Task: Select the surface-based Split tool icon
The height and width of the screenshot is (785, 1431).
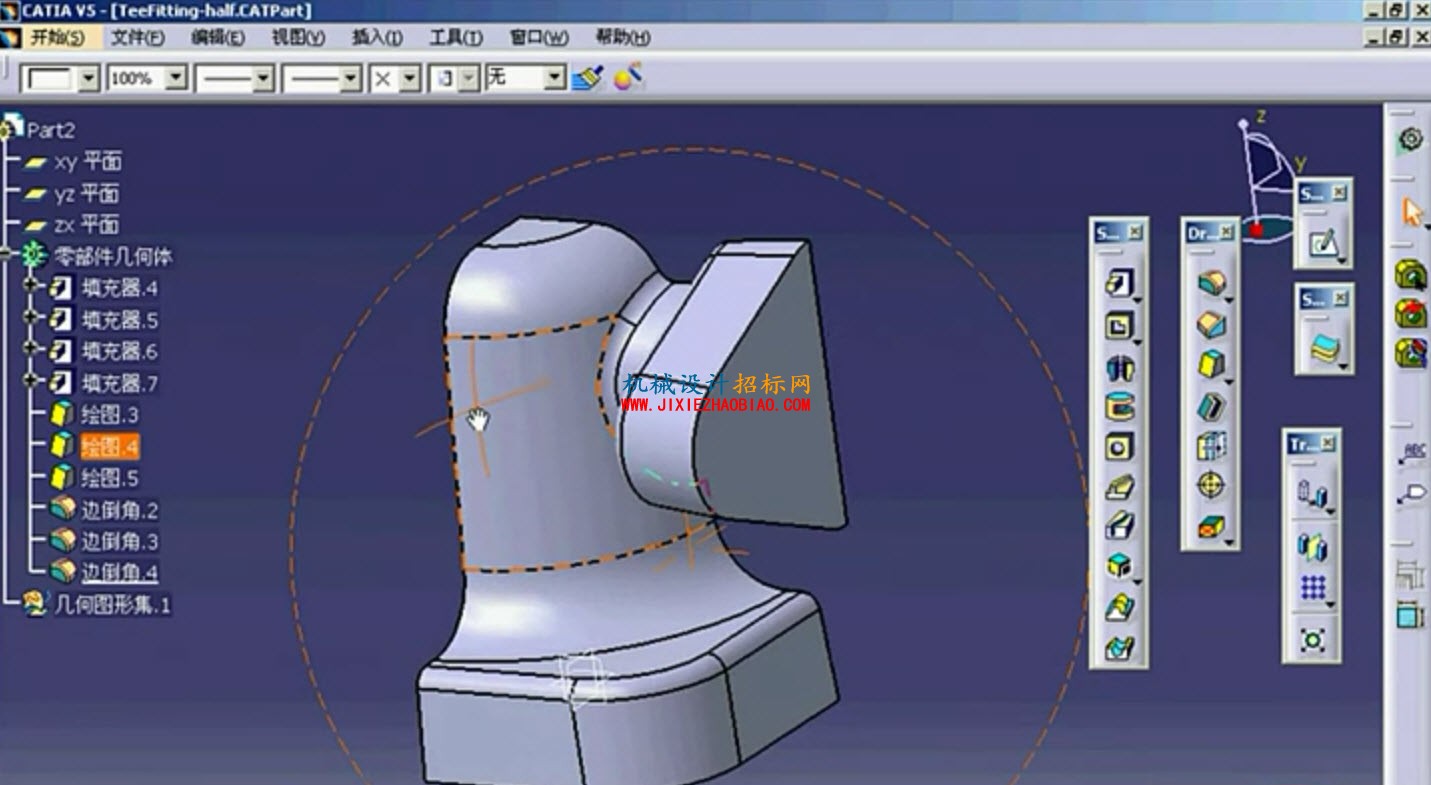Action: click(x=1324, y=348)
